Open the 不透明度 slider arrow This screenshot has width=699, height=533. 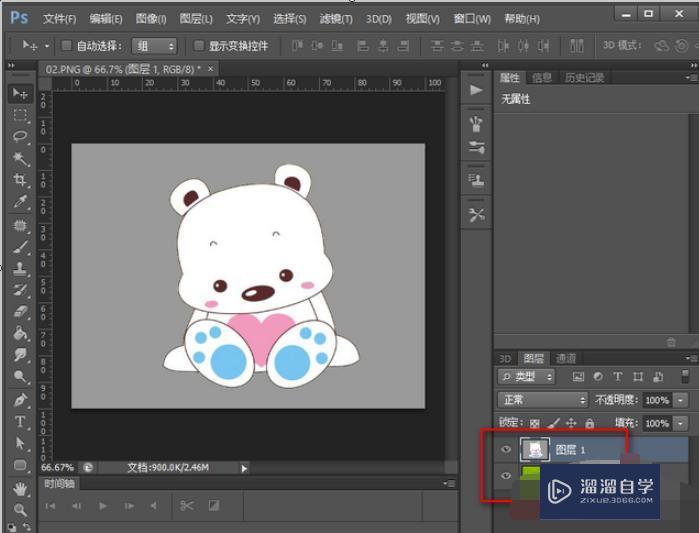click(x=681, y=400)
